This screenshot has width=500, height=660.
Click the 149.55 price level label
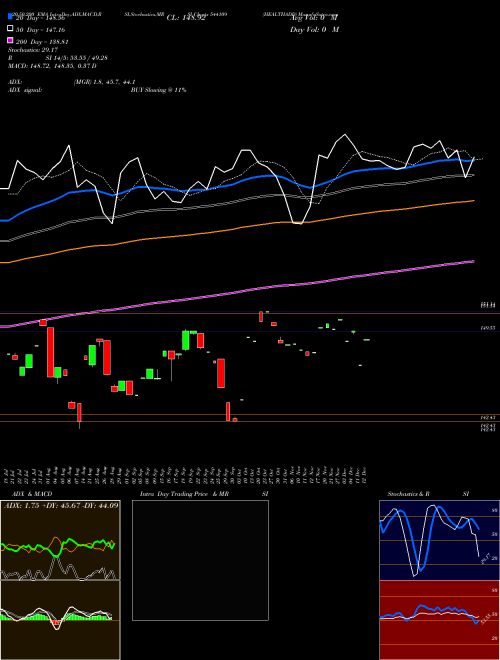pos(488,327)
